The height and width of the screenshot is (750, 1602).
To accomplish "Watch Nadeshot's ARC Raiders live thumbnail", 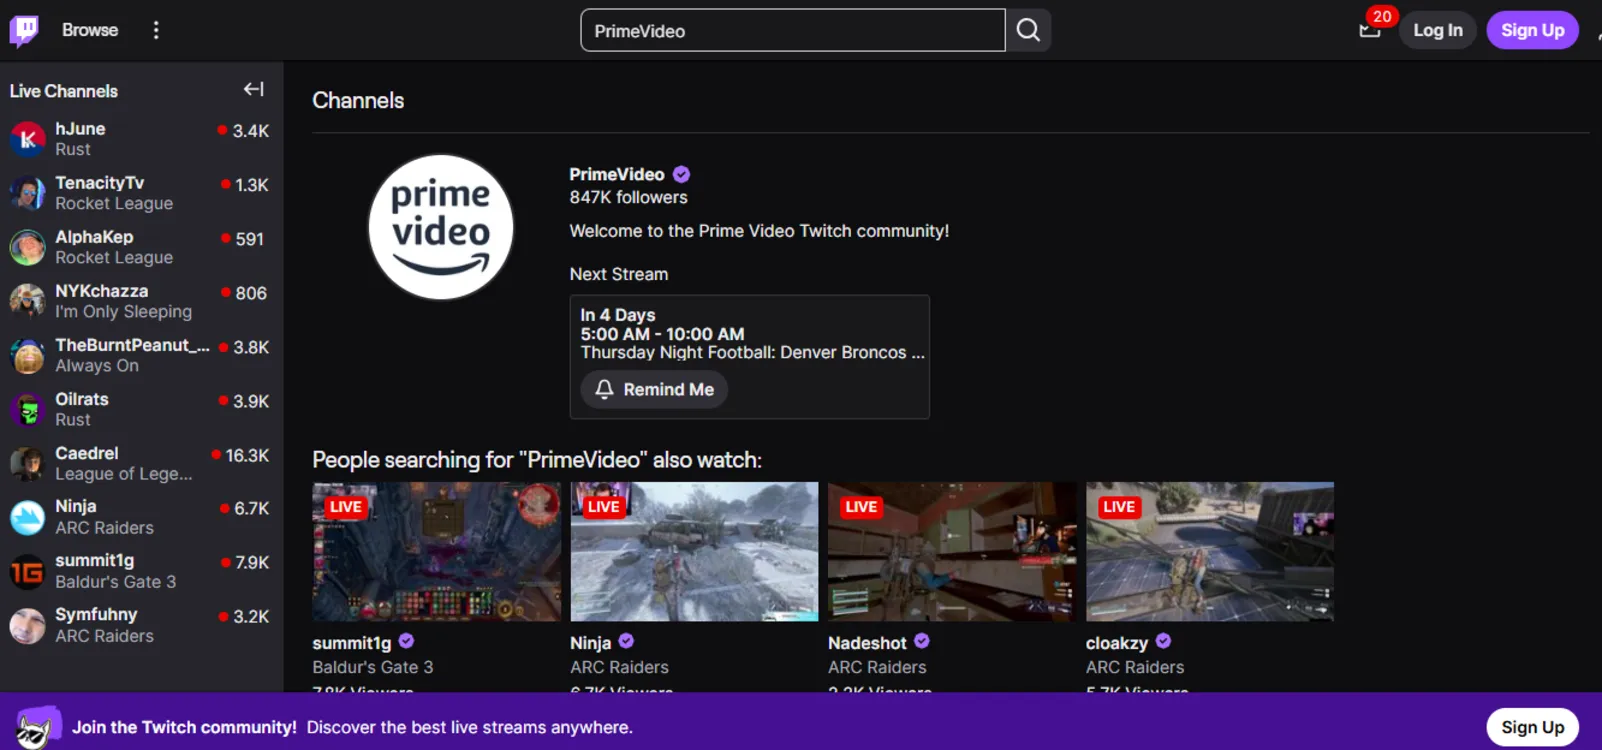I will point(952,552).
